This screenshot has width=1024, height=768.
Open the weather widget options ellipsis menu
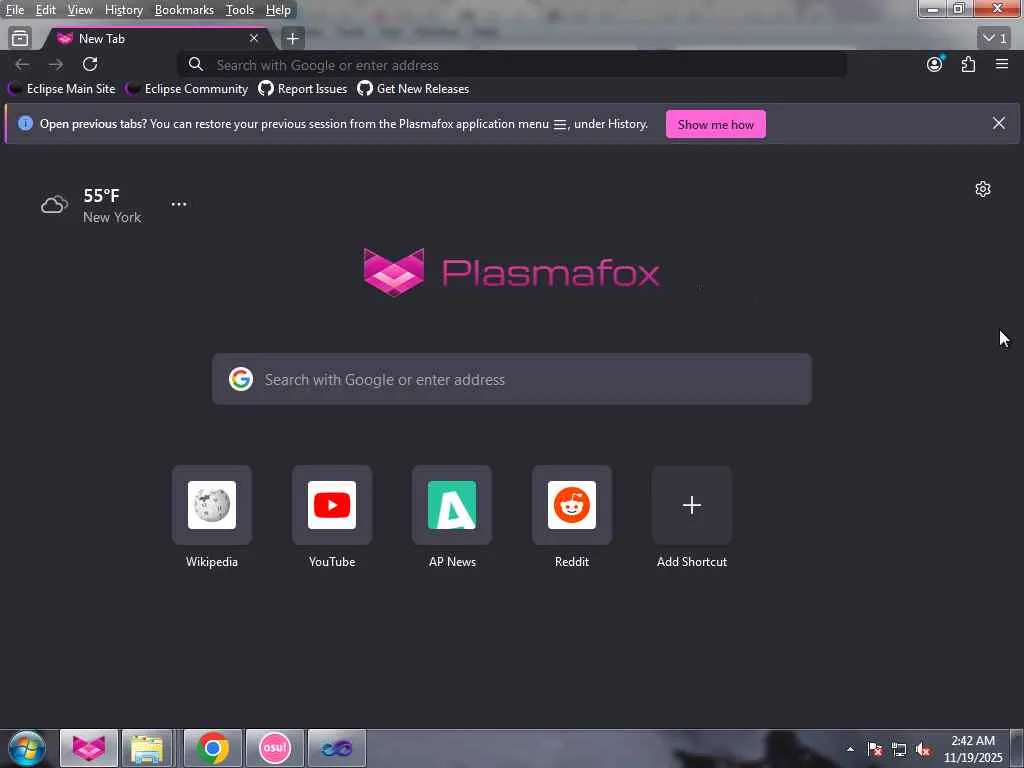179,204
